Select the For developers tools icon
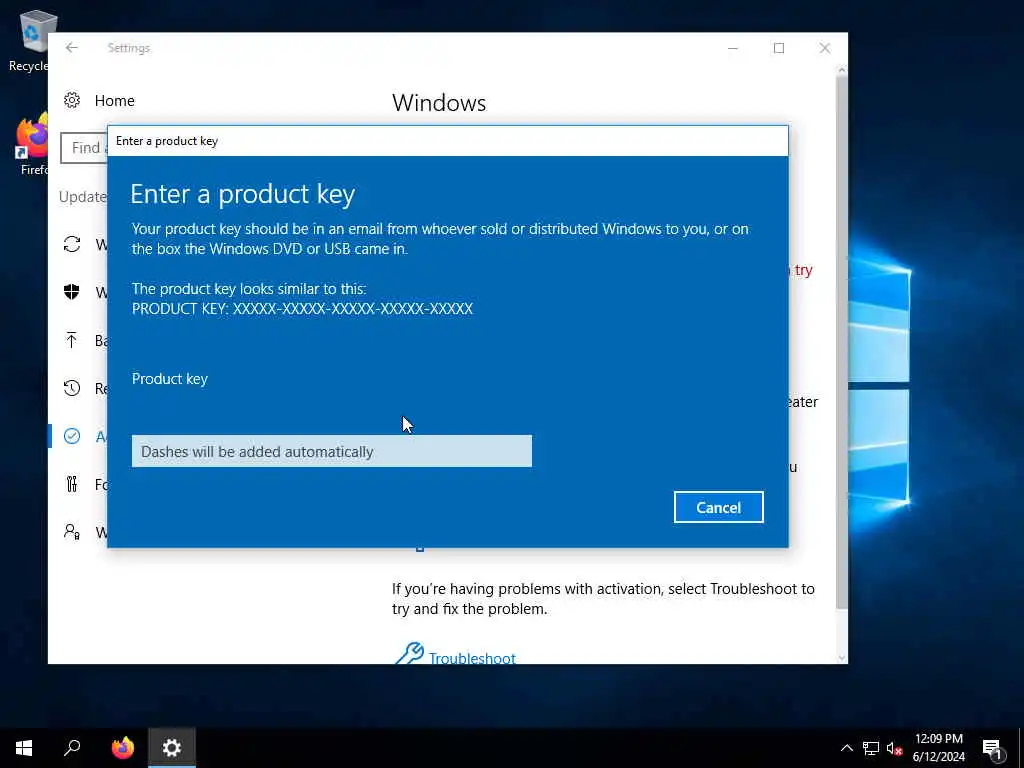Viewport: 1024px width, 768px height. point(72,484)
